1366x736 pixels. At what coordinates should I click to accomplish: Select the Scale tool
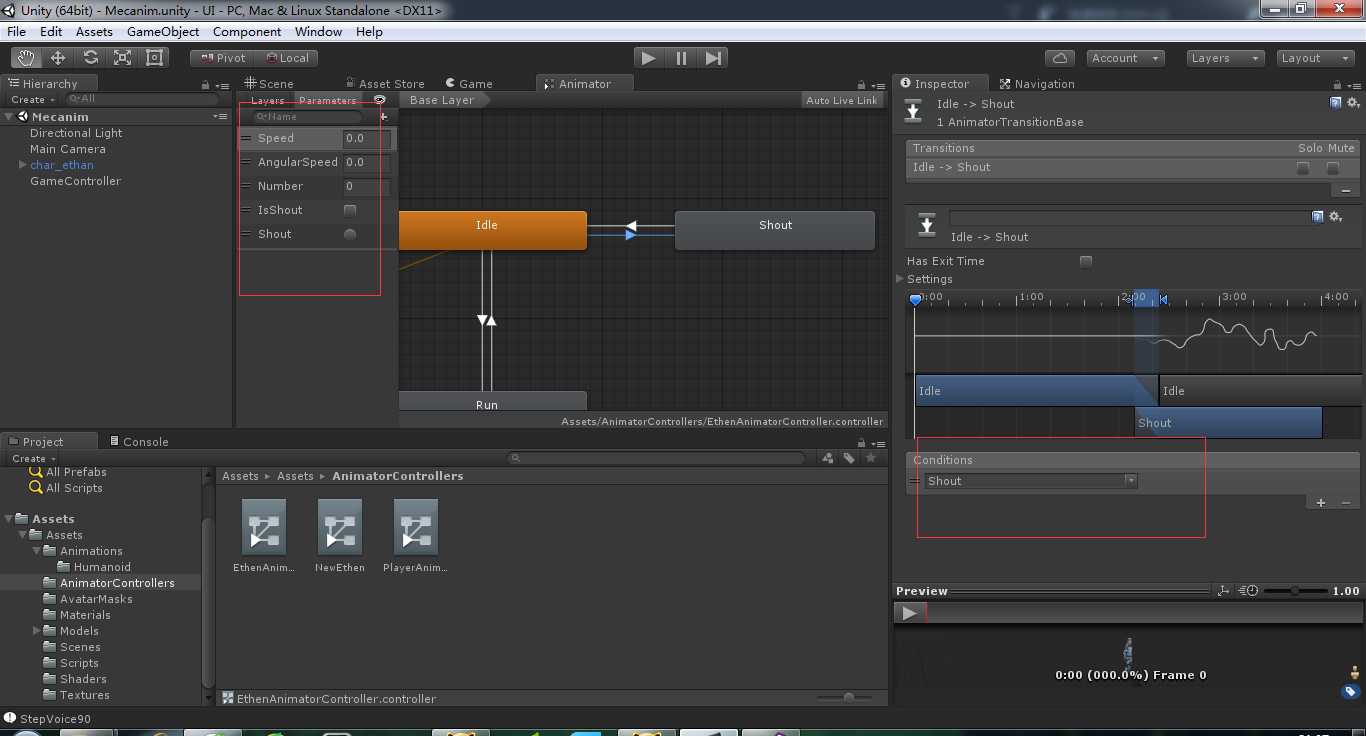(122, 58)
